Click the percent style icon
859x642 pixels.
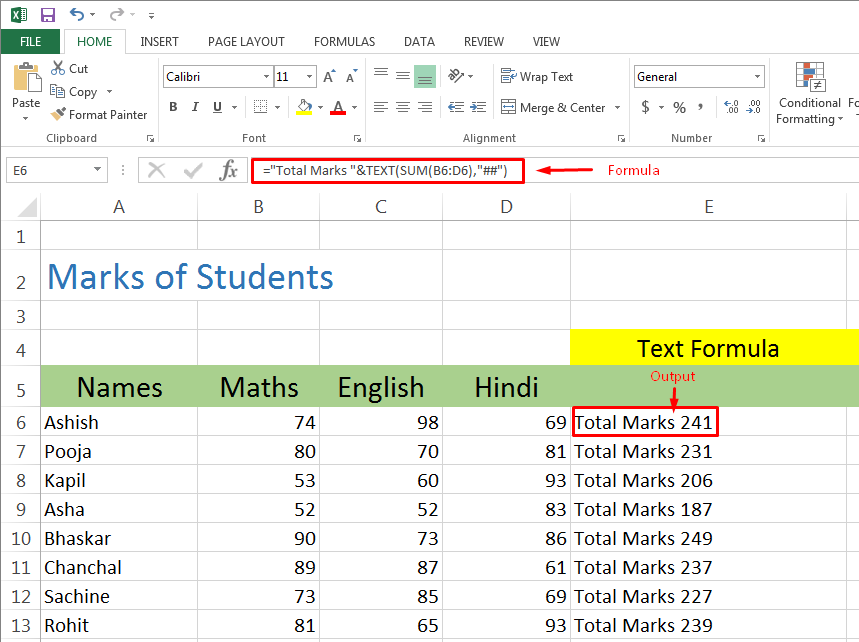pyautogui.click(x=679, y=107)
